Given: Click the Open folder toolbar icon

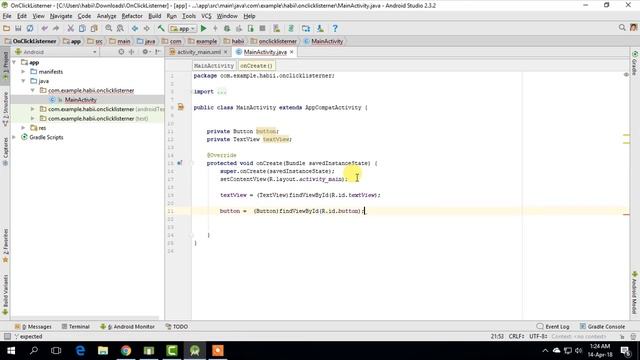Looking at the screenshot, I should [6, 29].
